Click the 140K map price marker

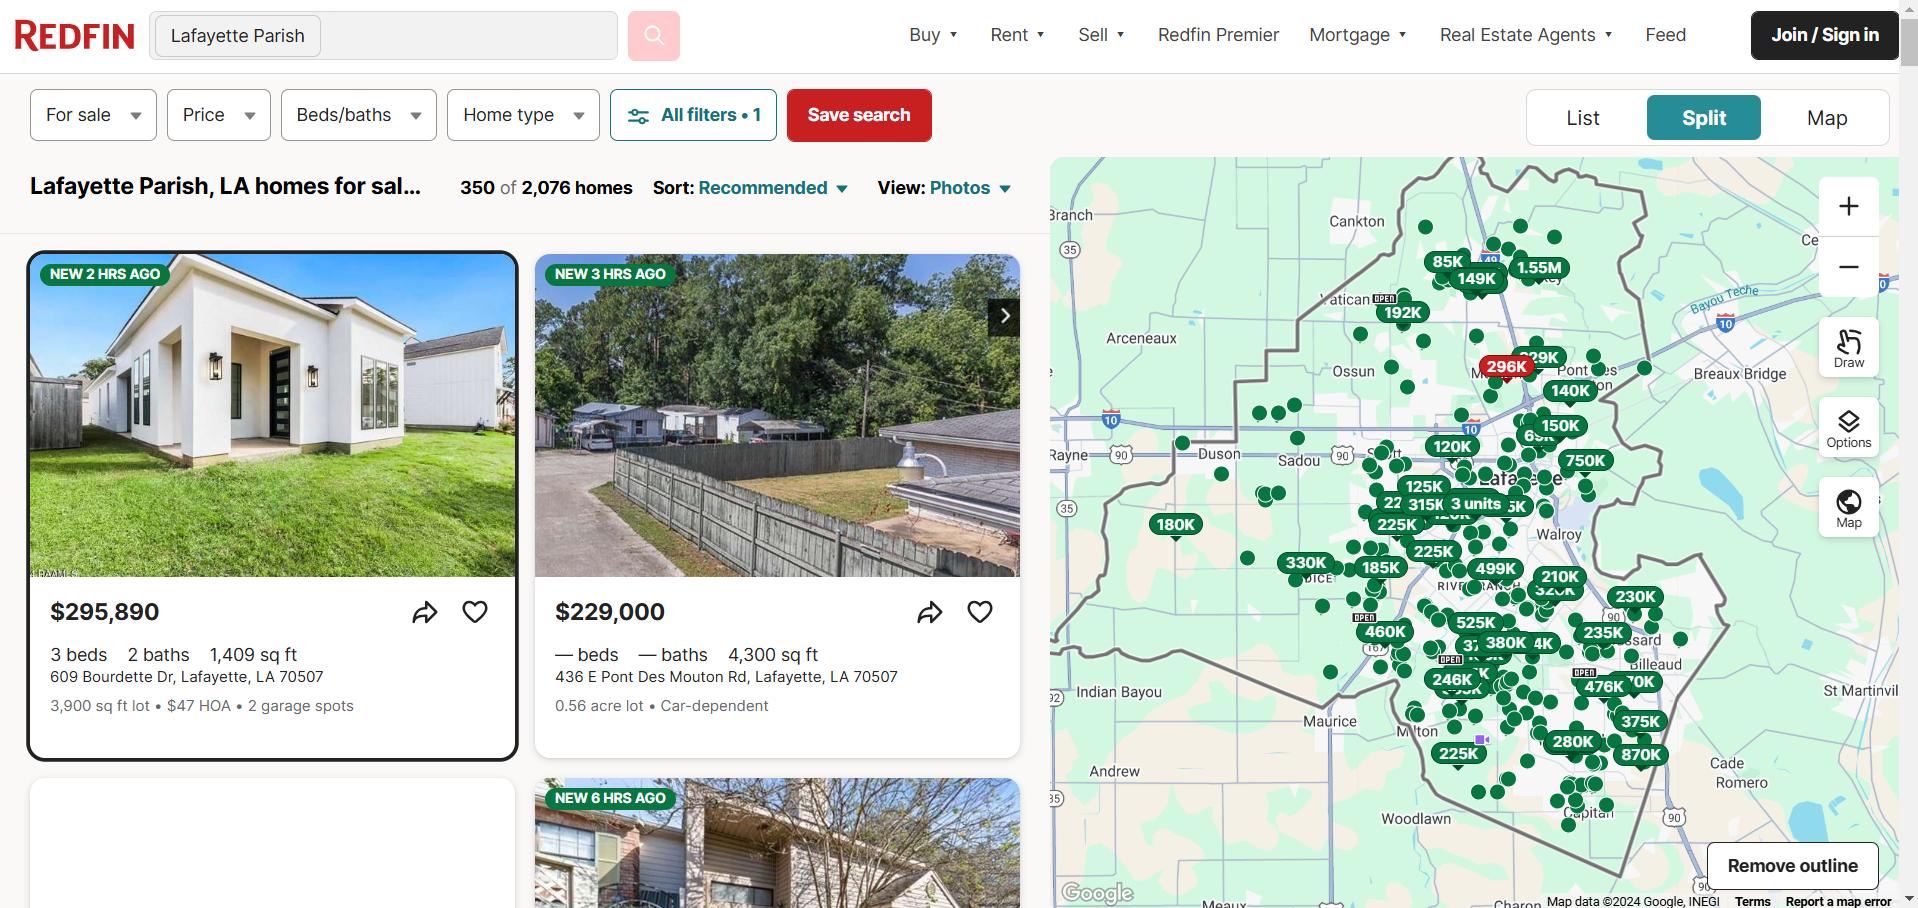(x=1570, y=391)
